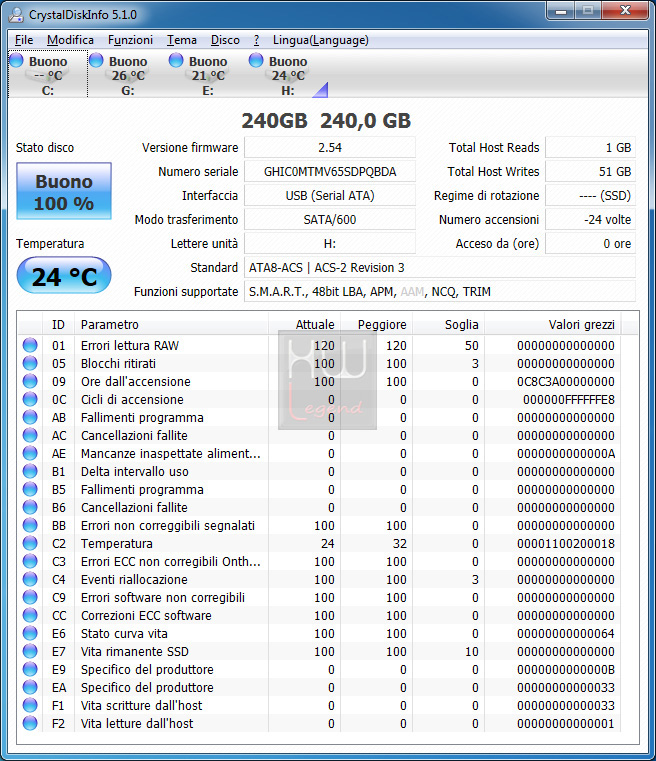Select the G: drive tab at 26 °C

tap(128, 75)
